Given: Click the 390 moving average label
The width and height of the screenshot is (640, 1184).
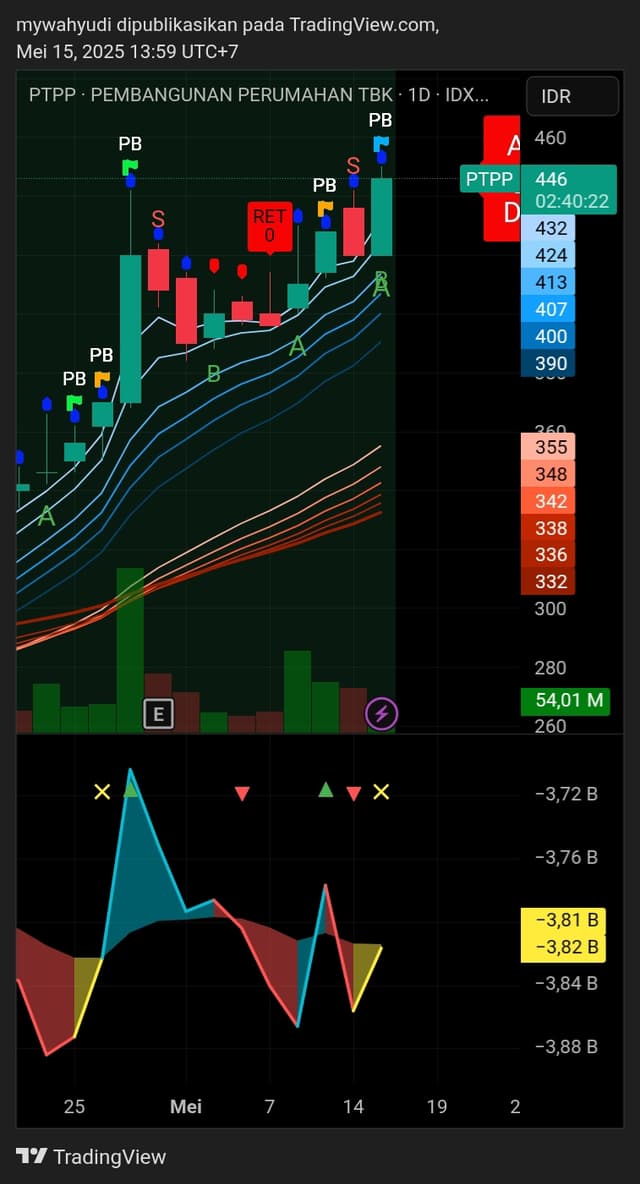Looking at the screenshot, I should [548, 363].
